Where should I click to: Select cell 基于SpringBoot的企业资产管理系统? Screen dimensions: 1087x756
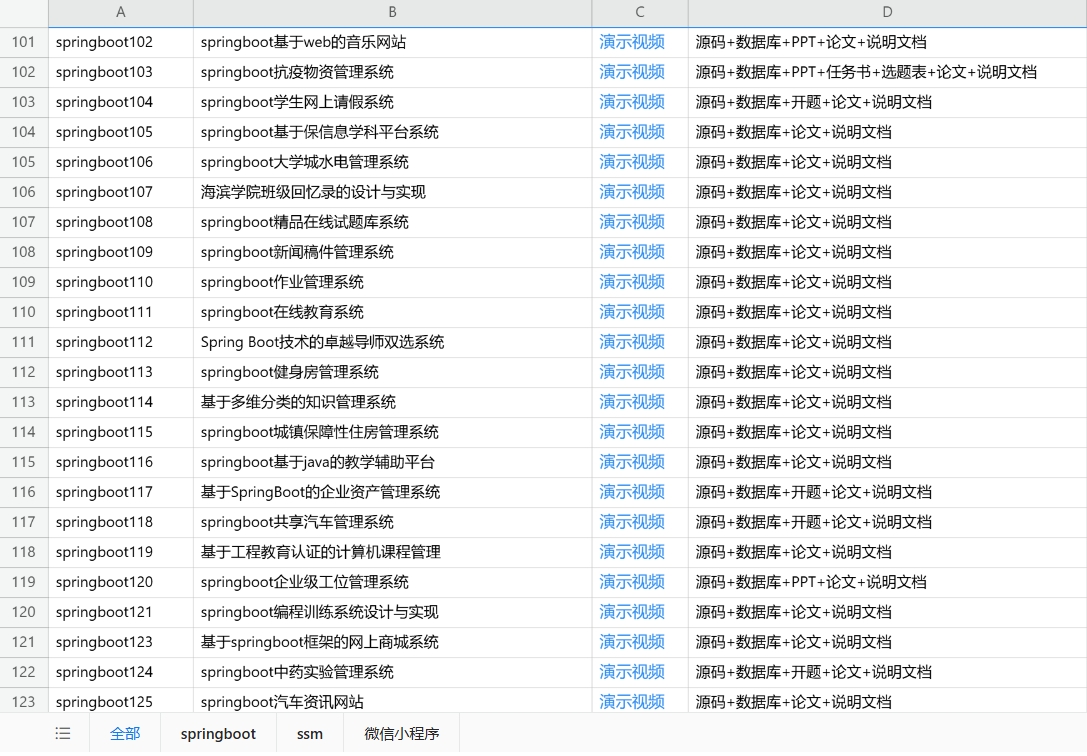tap(392, 492)
